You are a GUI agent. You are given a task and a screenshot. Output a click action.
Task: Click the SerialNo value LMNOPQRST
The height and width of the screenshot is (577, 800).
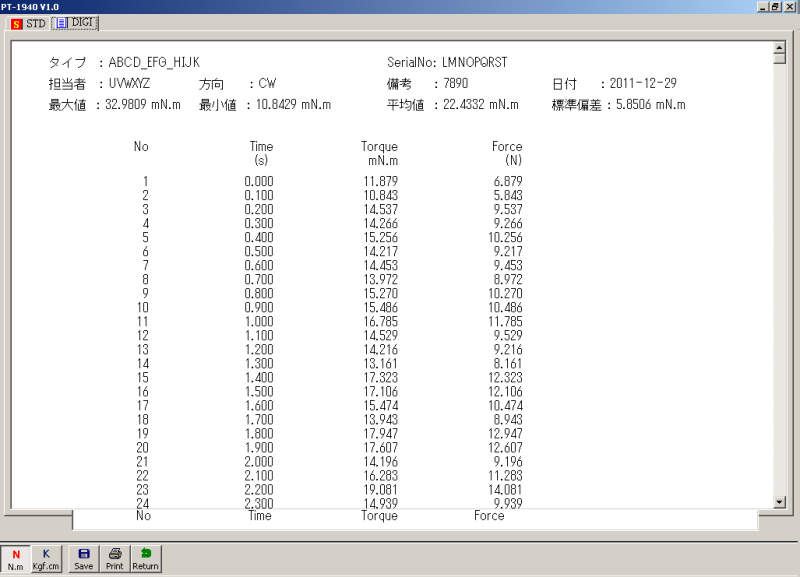(474, 63)
